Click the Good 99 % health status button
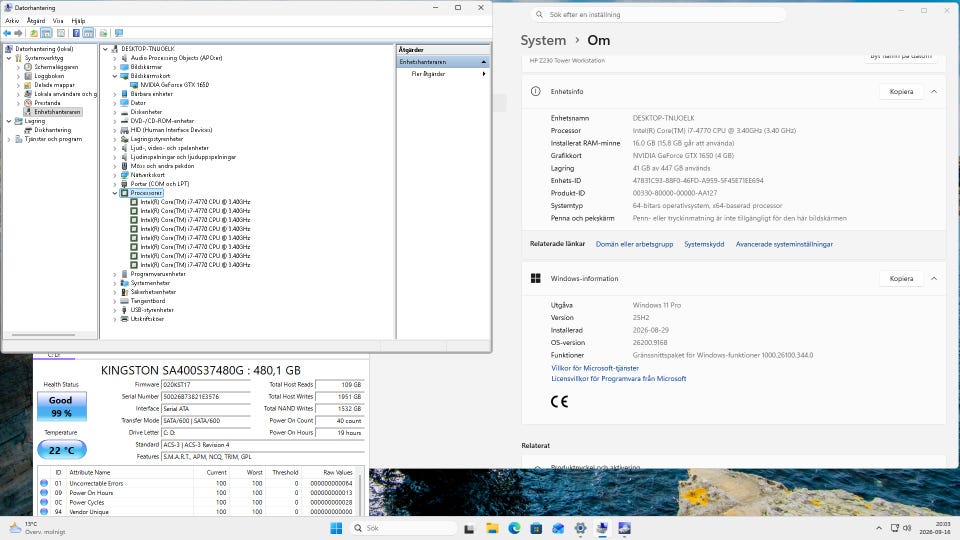The image size is (960, 540). pyautogui.click(x=61, y=407)
